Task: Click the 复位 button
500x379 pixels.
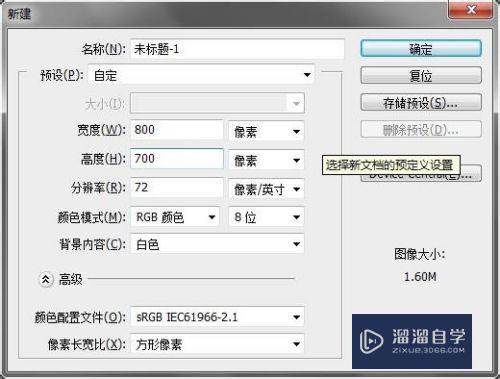Action: point(421,76)
